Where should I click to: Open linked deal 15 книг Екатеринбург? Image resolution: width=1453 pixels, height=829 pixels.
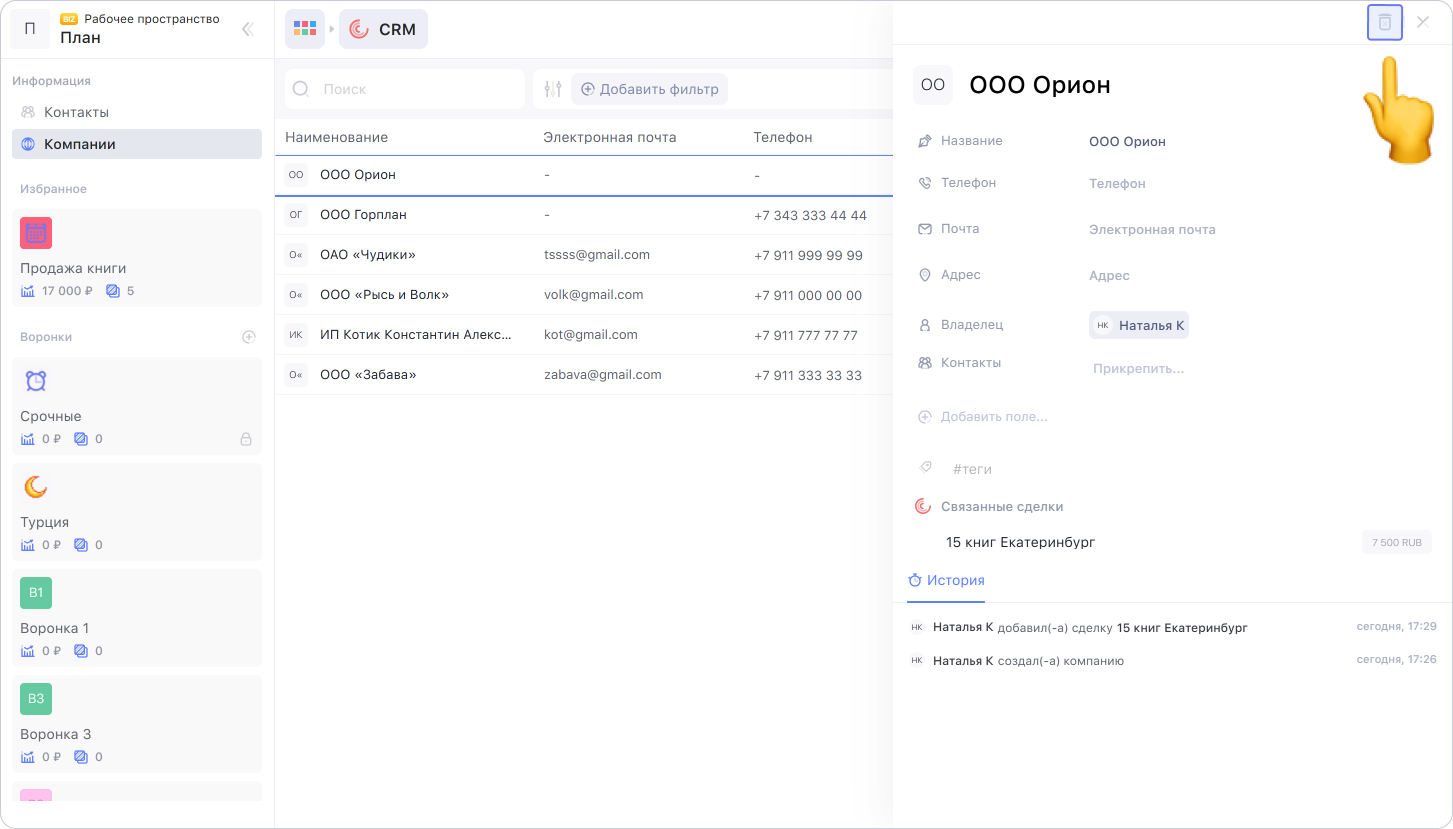(1020, 542)
